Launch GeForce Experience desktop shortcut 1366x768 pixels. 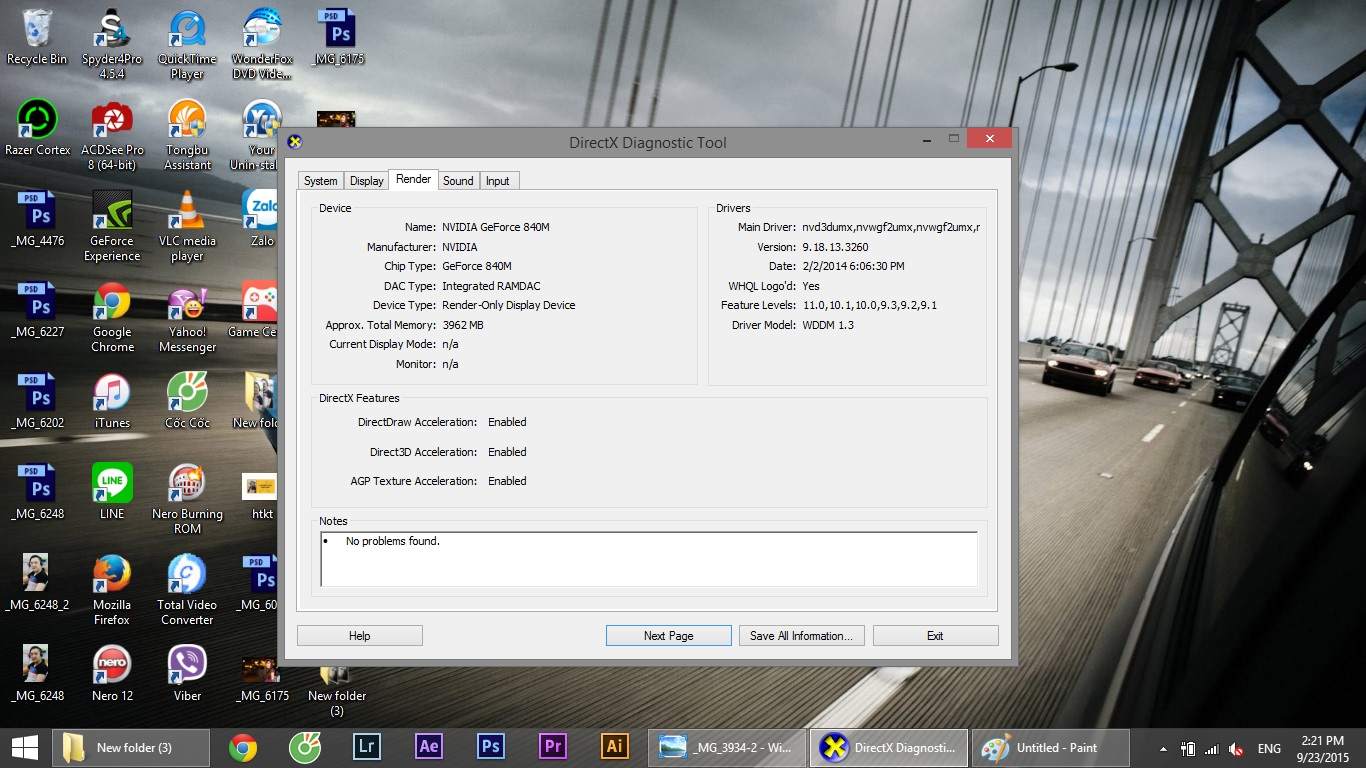pos(112,226)
